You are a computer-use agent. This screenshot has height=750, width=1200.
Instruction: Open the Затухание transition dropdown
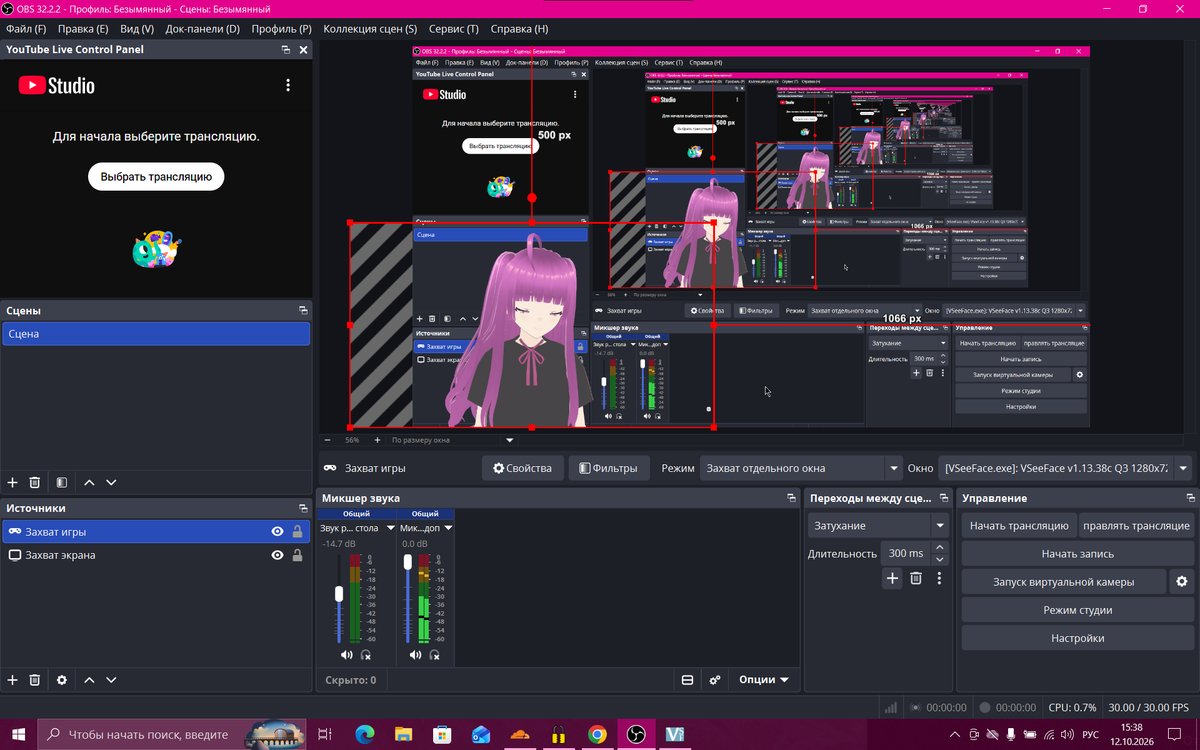878,526
